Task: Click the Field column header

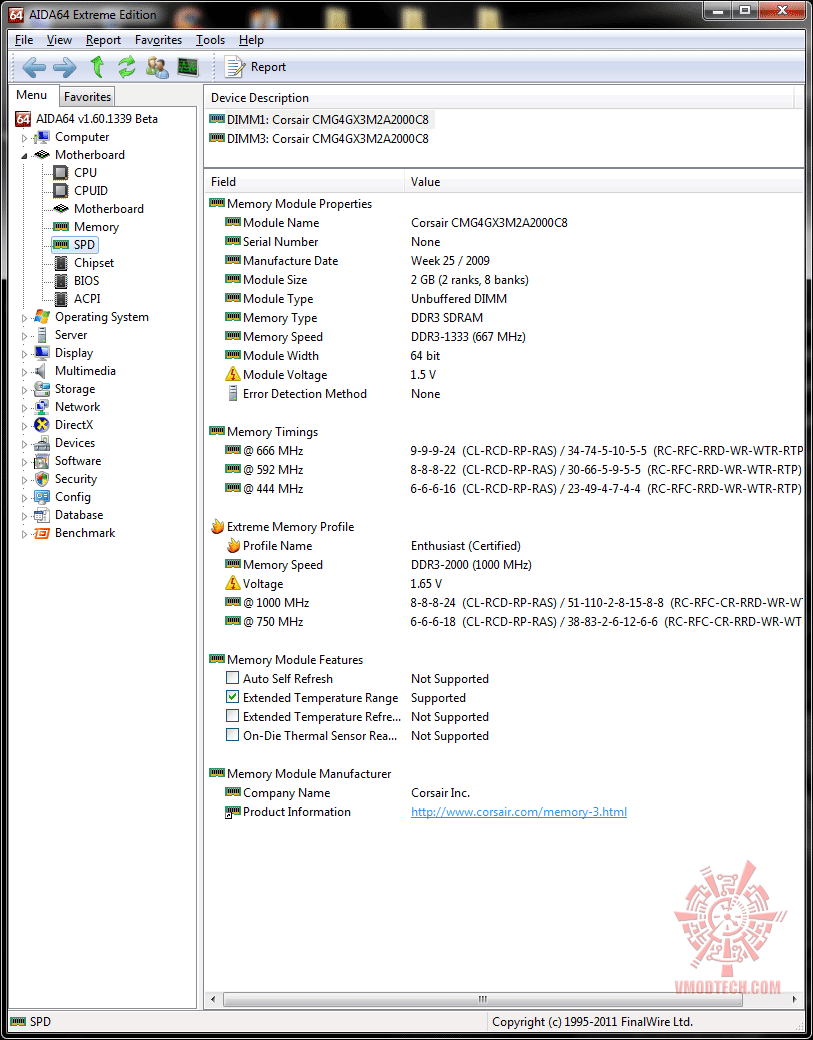Action: (x=304, y=182)
